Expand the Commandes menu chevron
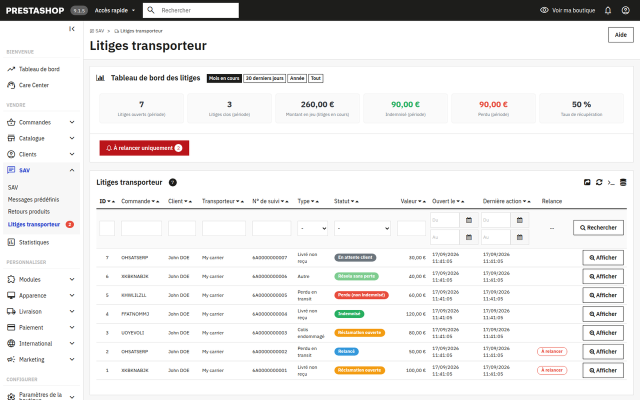This screenshot has width=640, height=400. coord(72,122)
